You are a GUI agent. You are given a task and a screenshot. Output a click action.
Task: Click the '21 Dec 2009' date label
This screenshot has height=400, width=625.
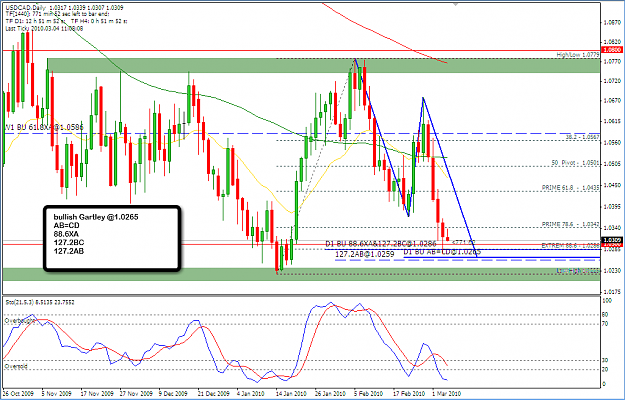coord(214,393)
